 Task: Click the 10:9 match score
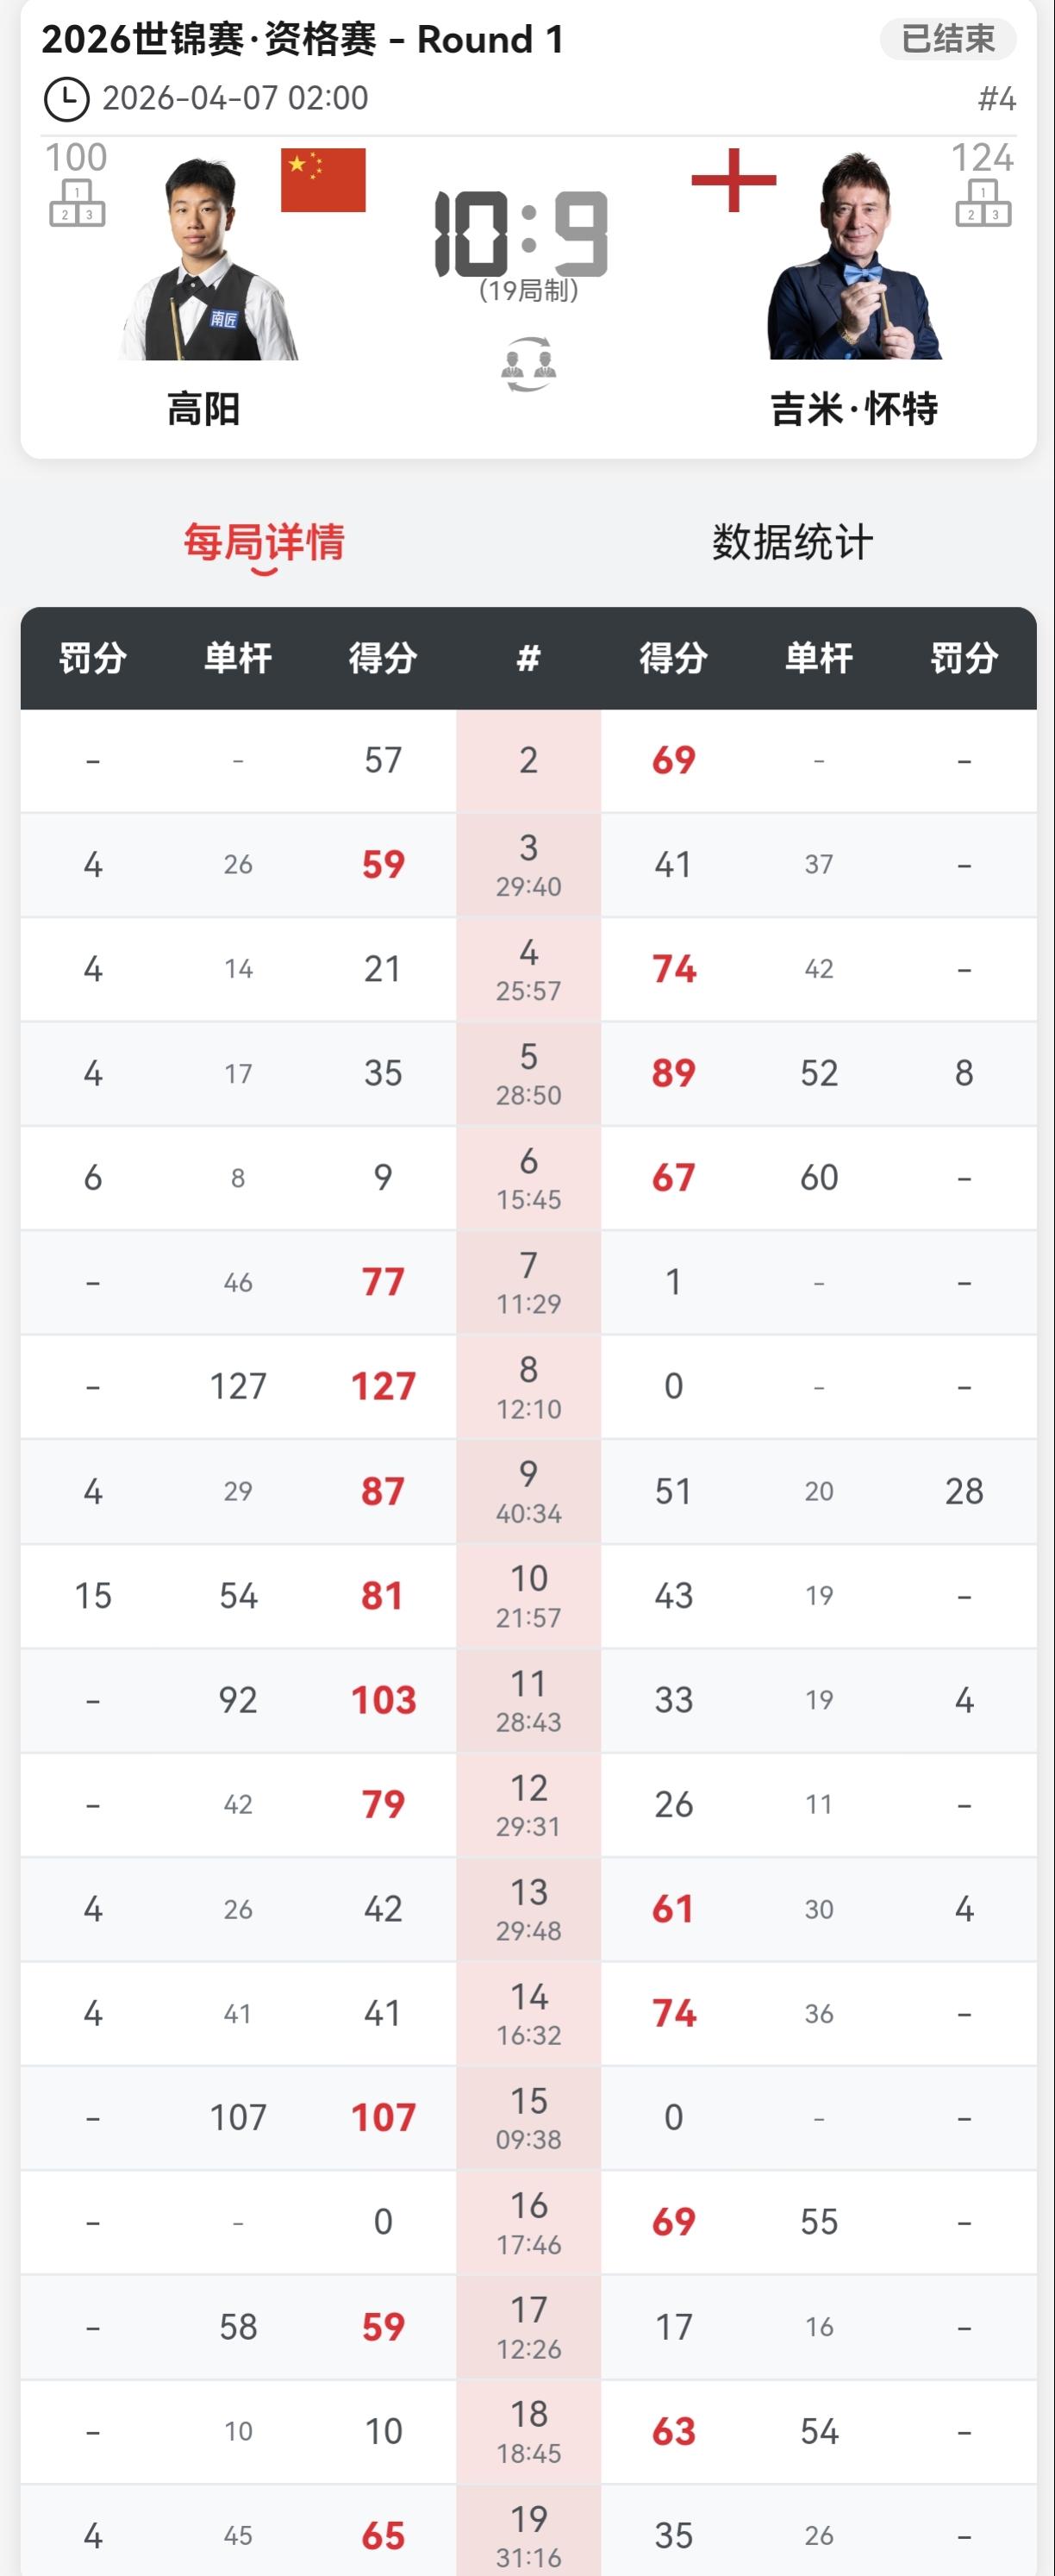point(522,235)
